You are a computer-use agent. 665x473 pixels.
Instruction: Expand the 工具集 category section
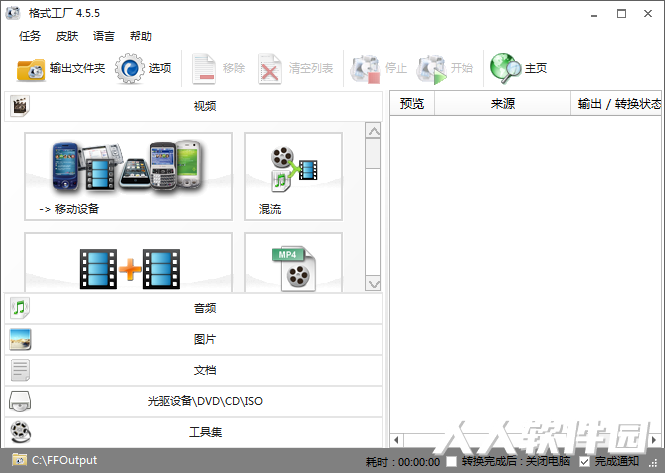[193, 432]
